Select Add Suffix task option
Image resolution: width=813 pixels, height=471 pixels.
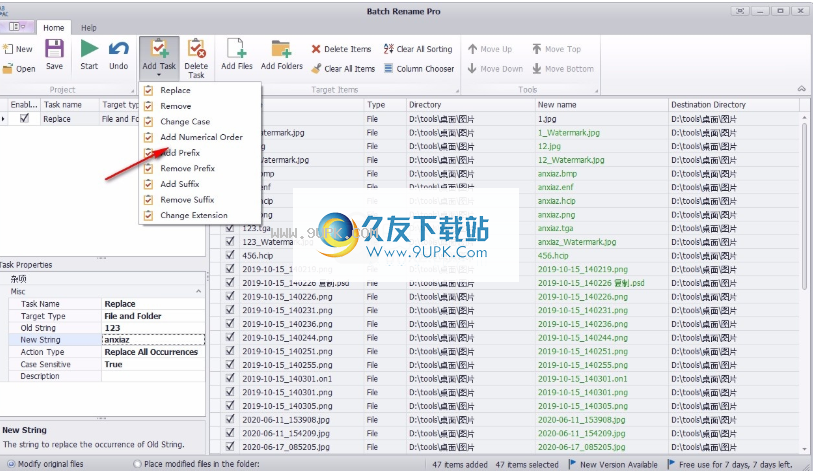click(x=200, y=184)
